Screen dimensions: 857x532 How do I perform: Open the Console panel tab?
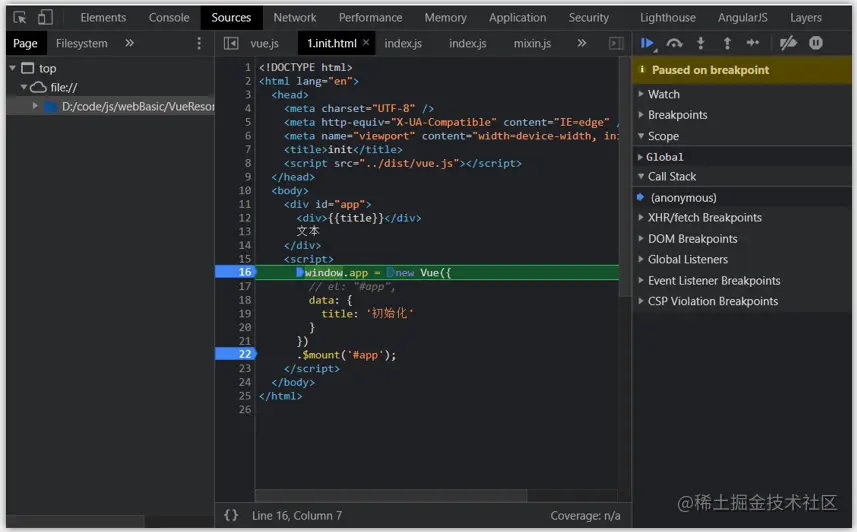point(169,17)
